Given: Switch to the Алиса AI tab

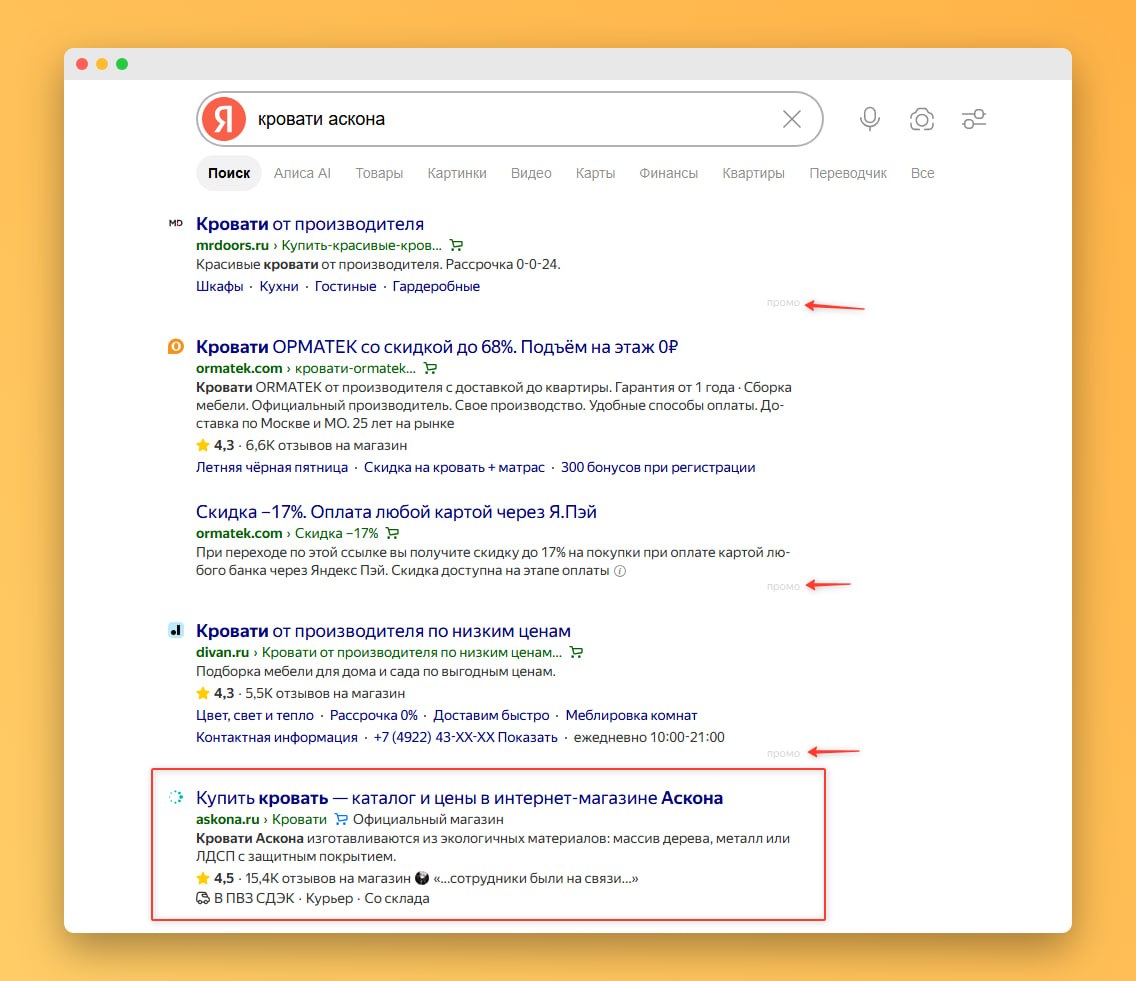Looking at the screenshot, I should tap(302, 173).
